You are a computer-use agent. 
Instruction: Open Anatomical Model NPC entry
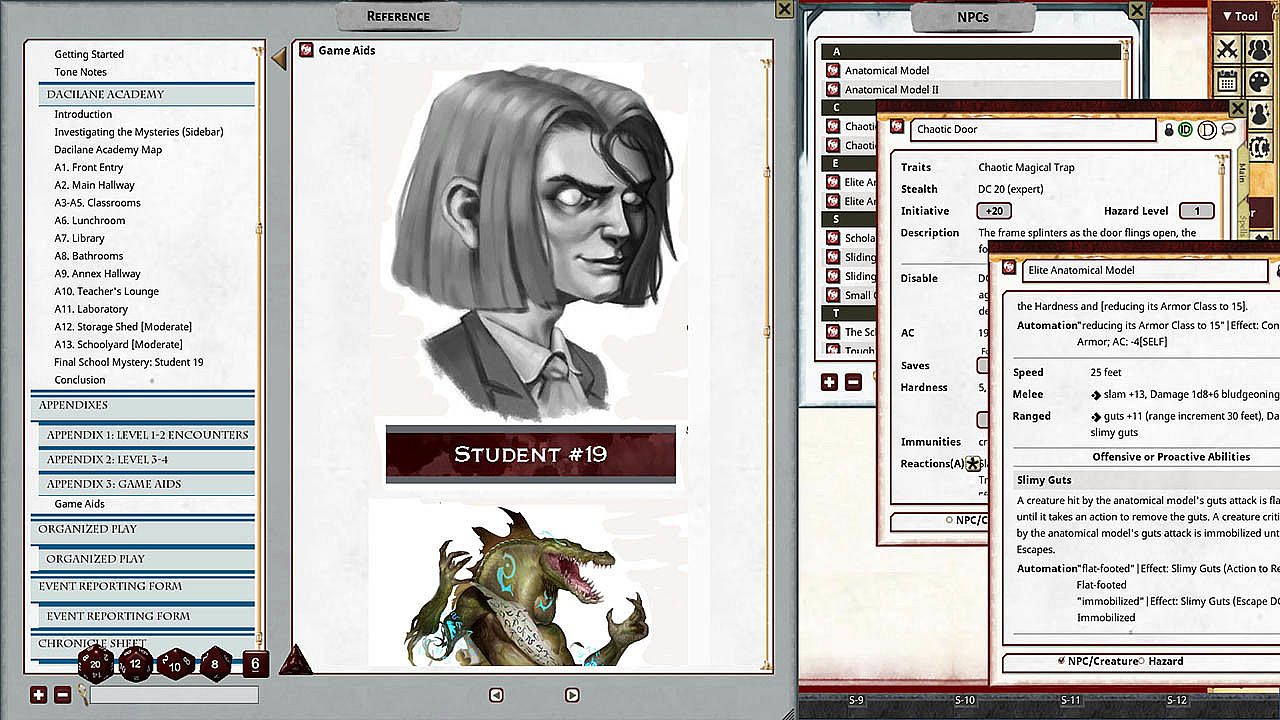(x=886, y=71)
